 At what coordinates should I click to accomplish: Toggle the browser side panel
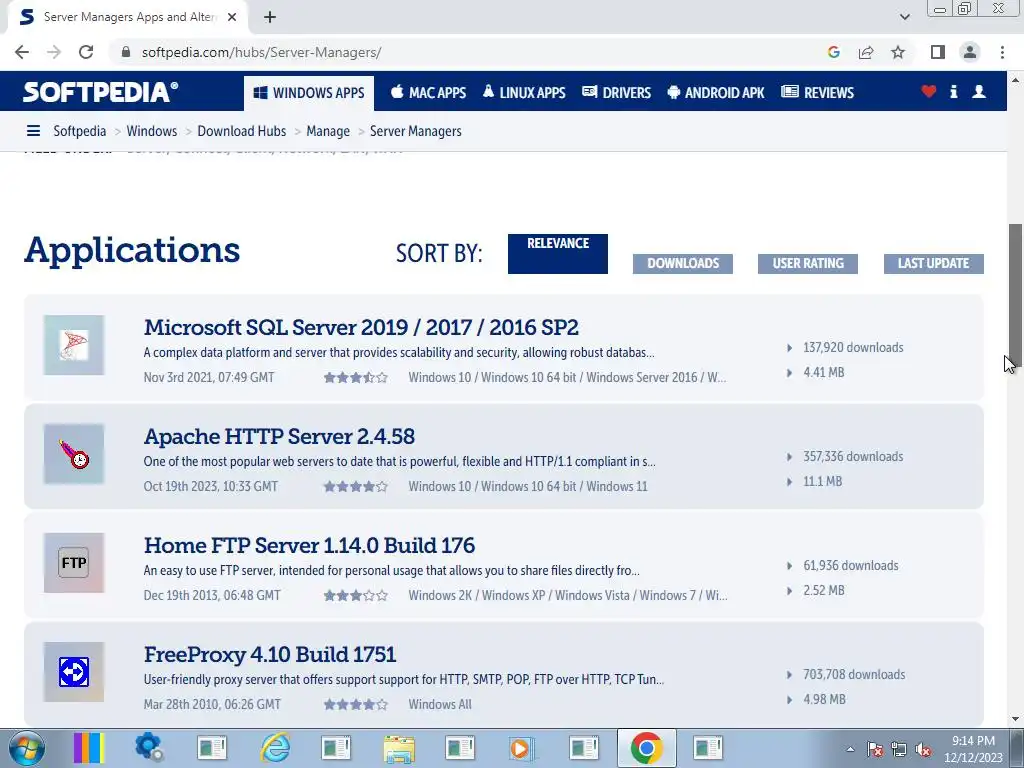click(938, 52)
